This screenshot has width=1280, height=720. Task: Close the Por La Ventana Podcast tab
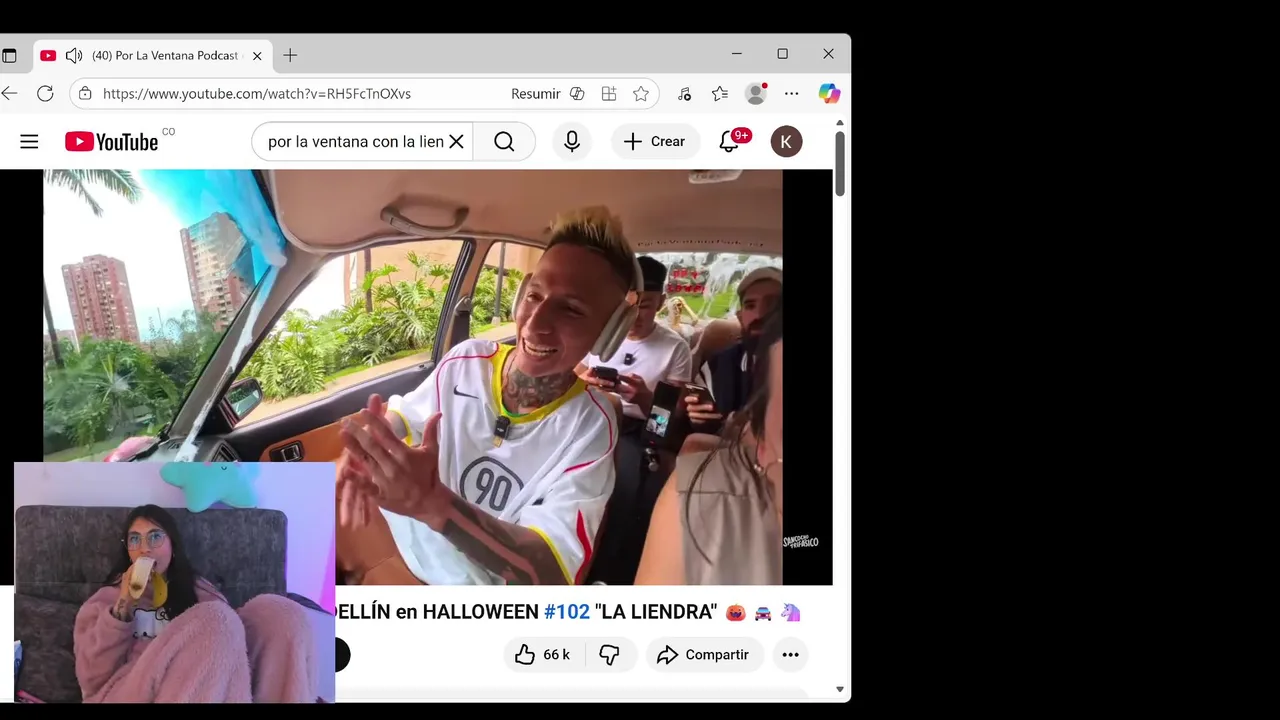pos(257,56)
